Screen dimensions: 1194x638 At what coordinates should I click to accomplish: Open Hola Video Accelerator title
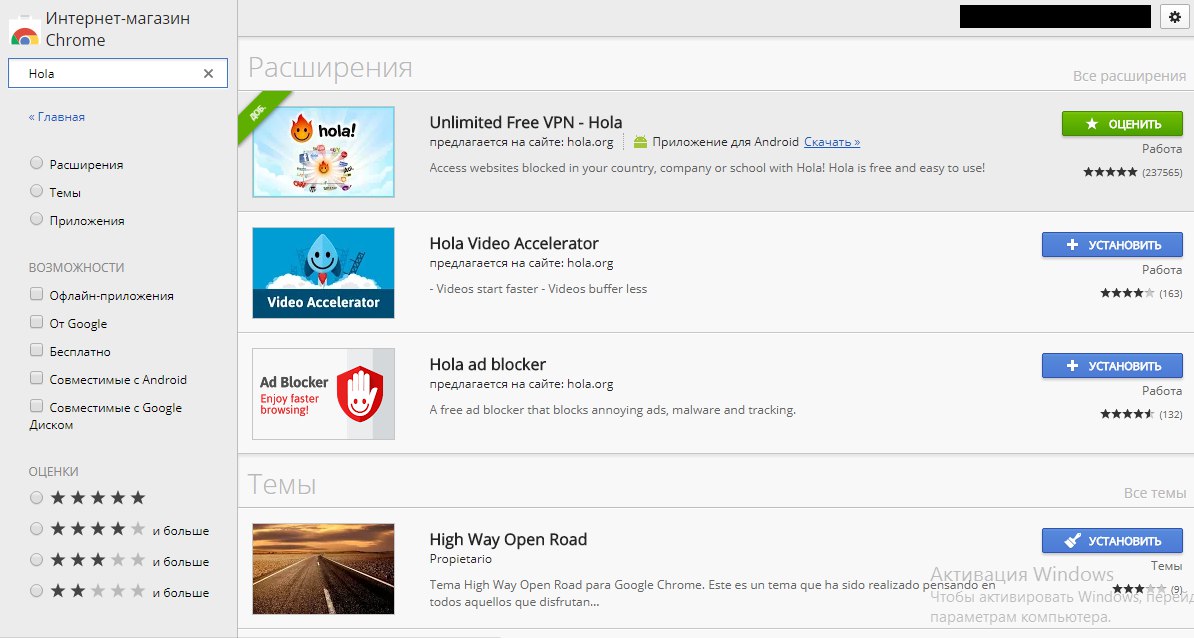(514, 244)
